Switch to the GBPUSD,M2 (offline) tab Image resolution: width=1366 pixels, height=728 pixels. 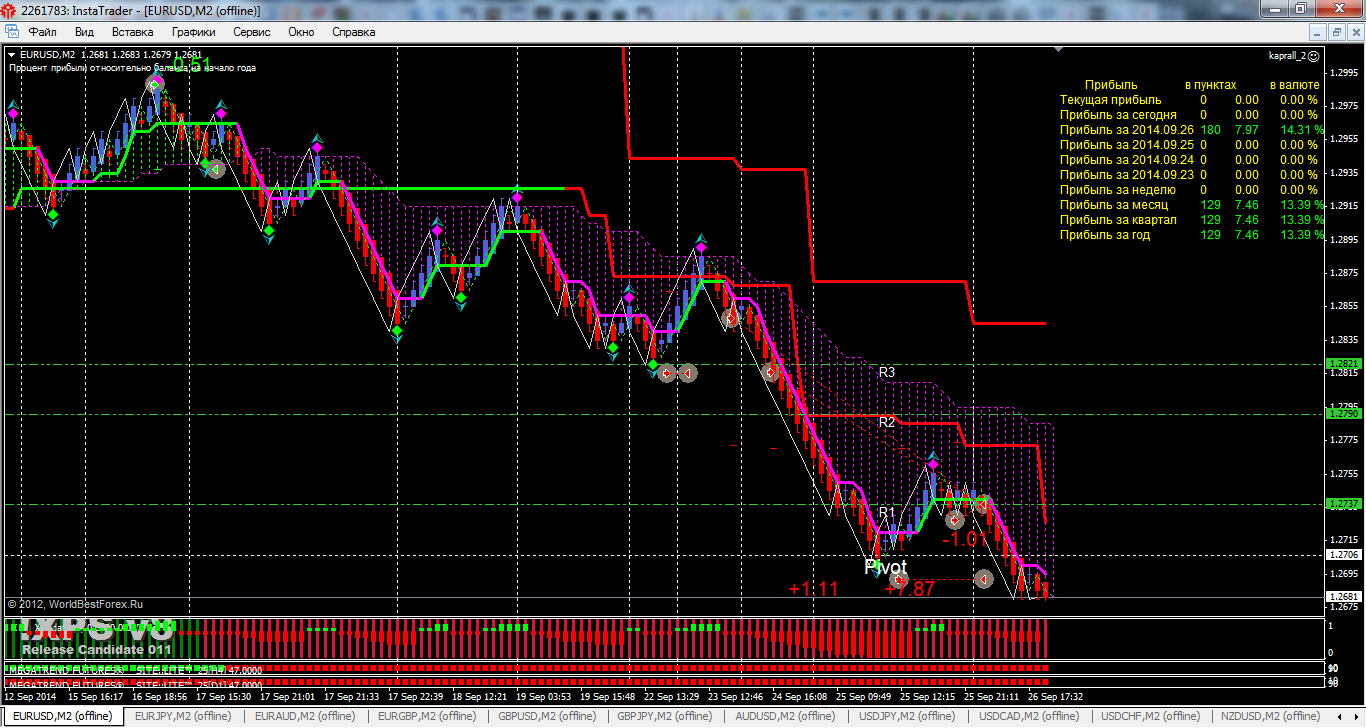tap(547, 716)
